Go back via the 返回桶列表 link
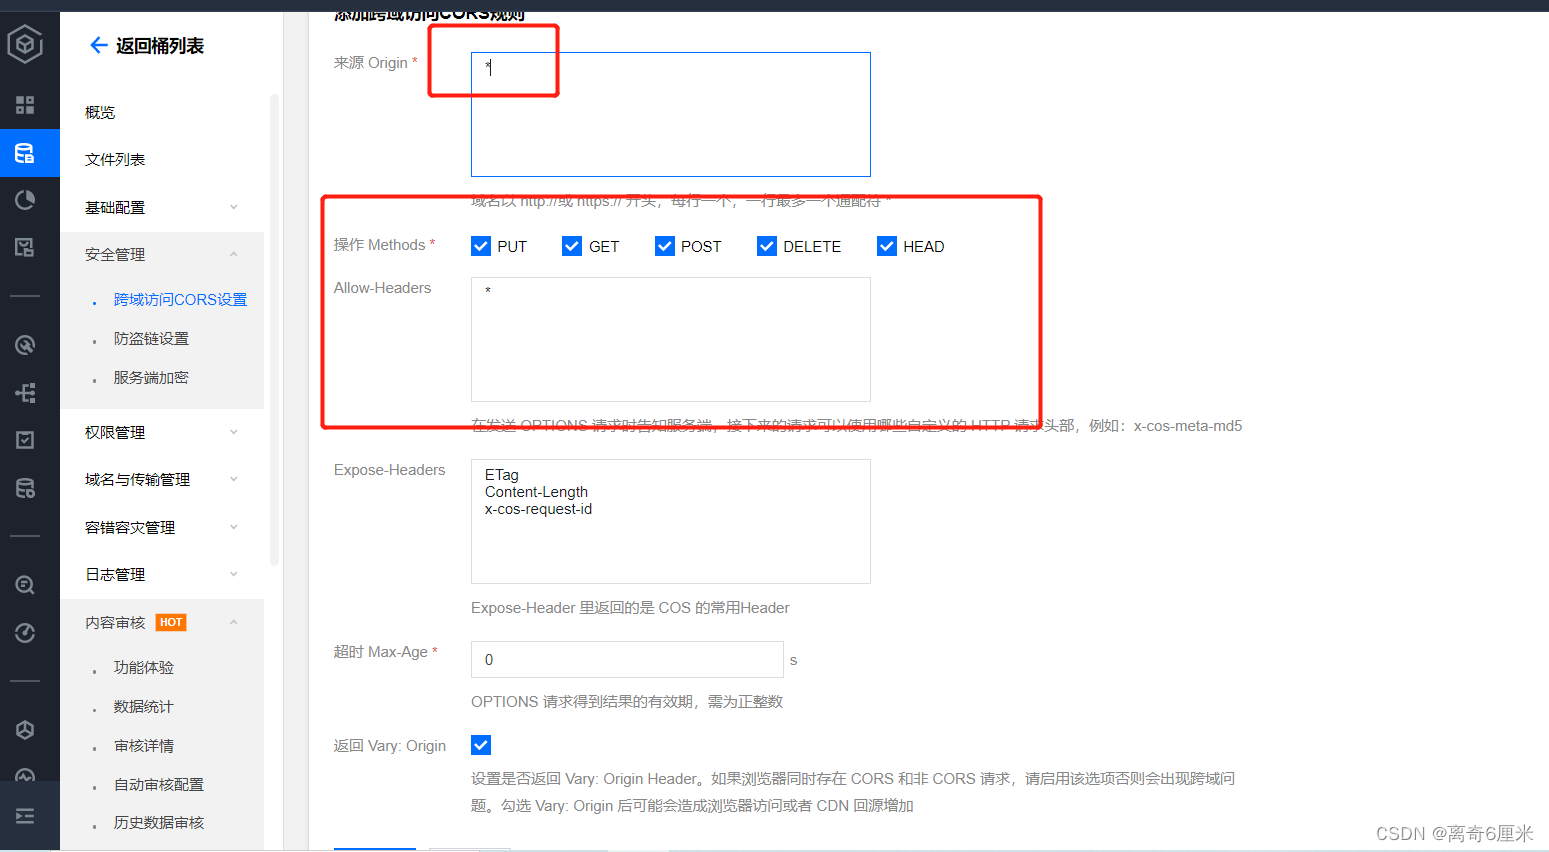The height and width of the screenshot is (852, 1549). pyautogui.click(x=159, y=45)
